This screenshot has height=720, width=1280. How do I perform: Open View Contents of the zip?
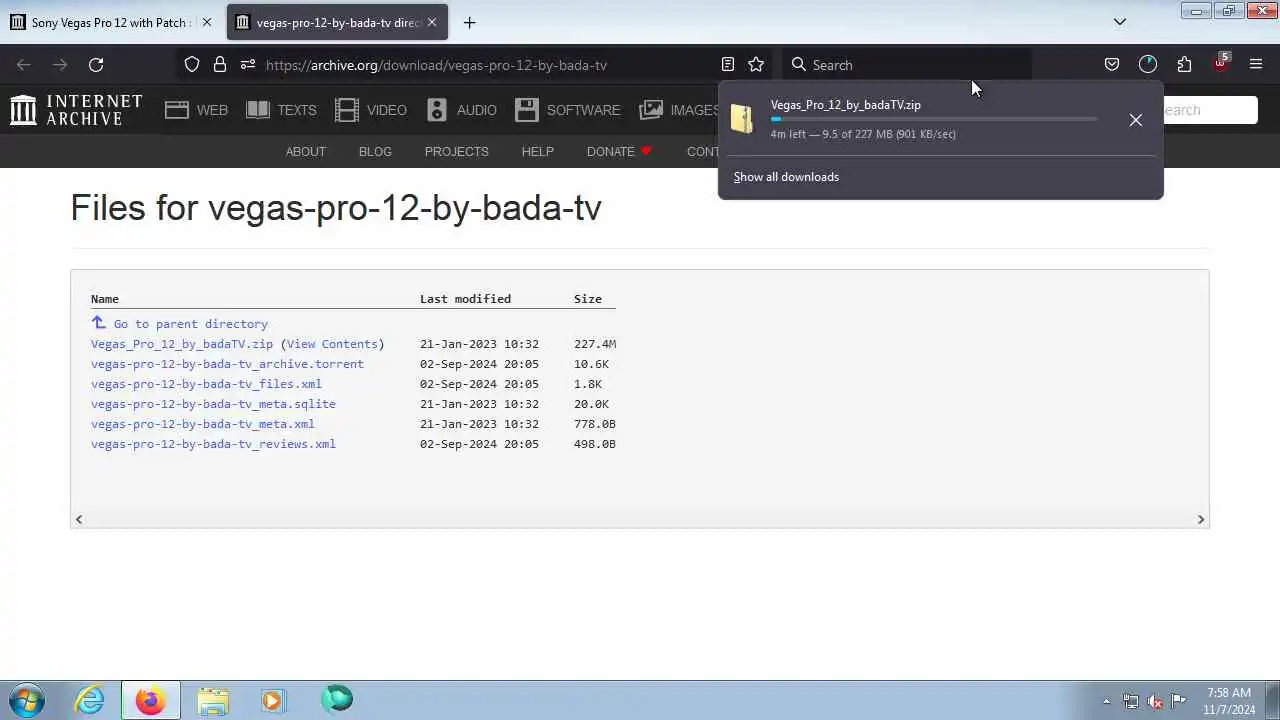(332, 344)
